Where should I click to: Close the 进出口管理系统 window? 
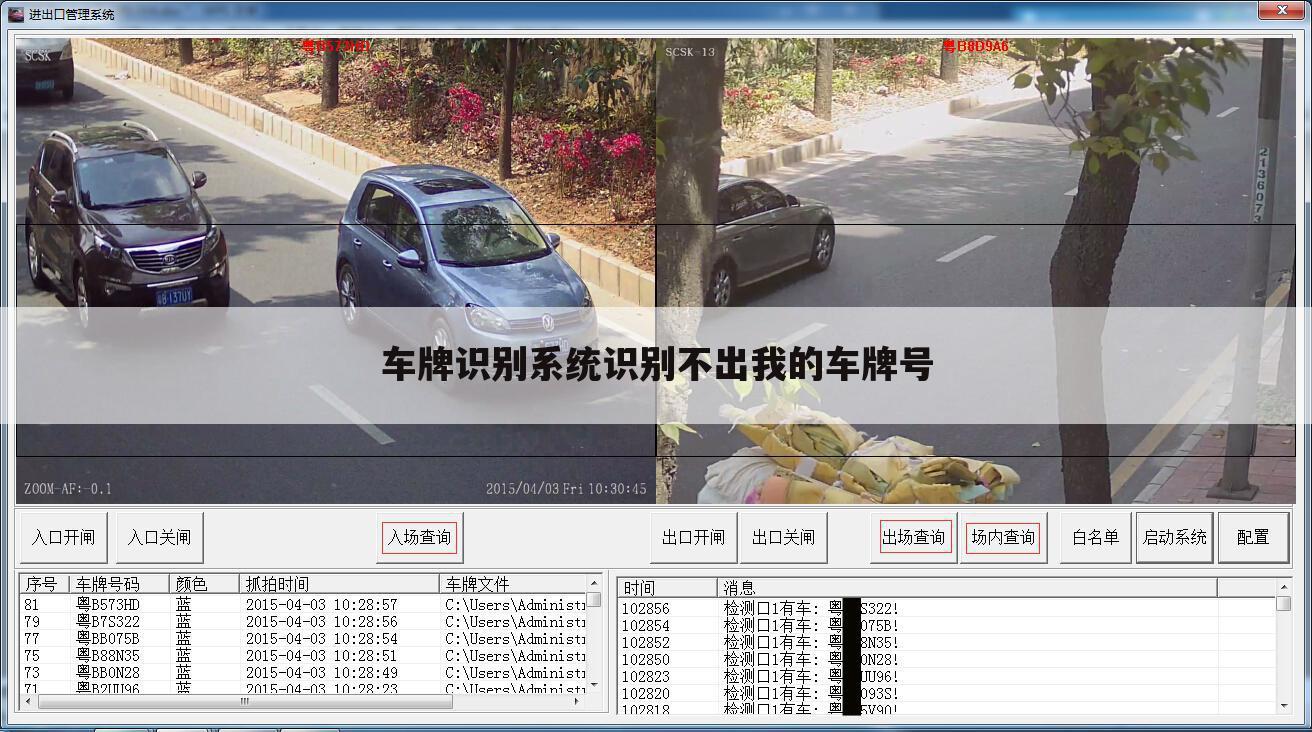(x=1283, y=11)
